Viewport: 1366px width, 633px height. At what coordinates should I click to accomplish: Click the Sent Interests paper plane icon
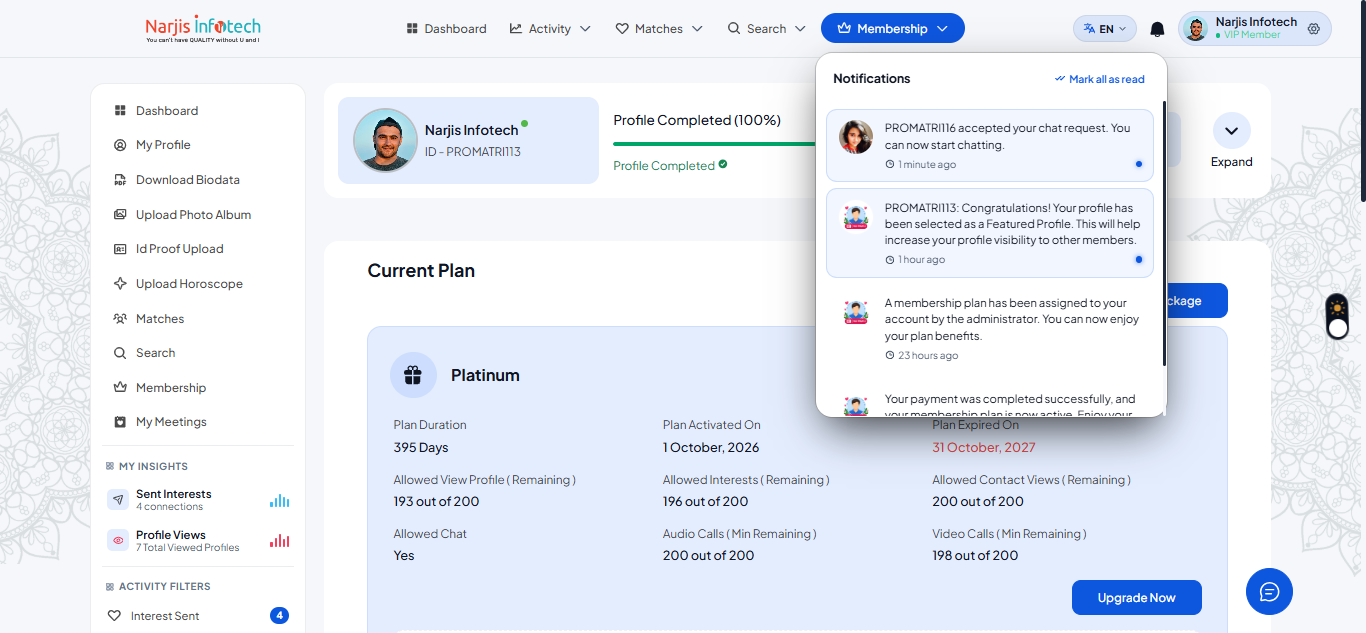point(119,499)
